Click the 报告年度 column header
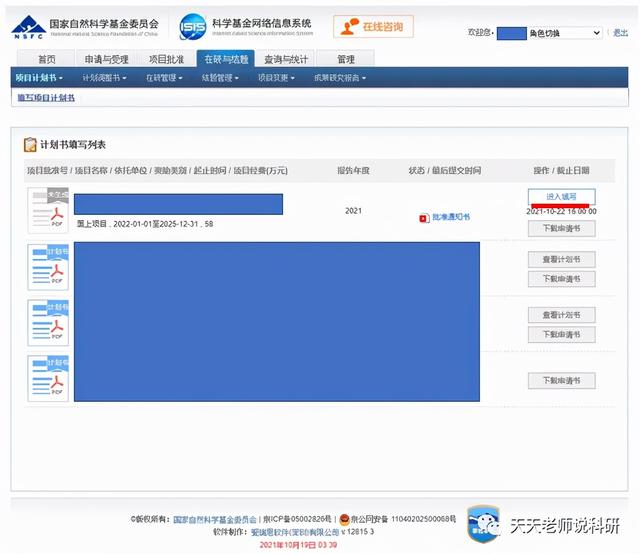This screenshot has height=554, width=640. click(x=353, y=171)
